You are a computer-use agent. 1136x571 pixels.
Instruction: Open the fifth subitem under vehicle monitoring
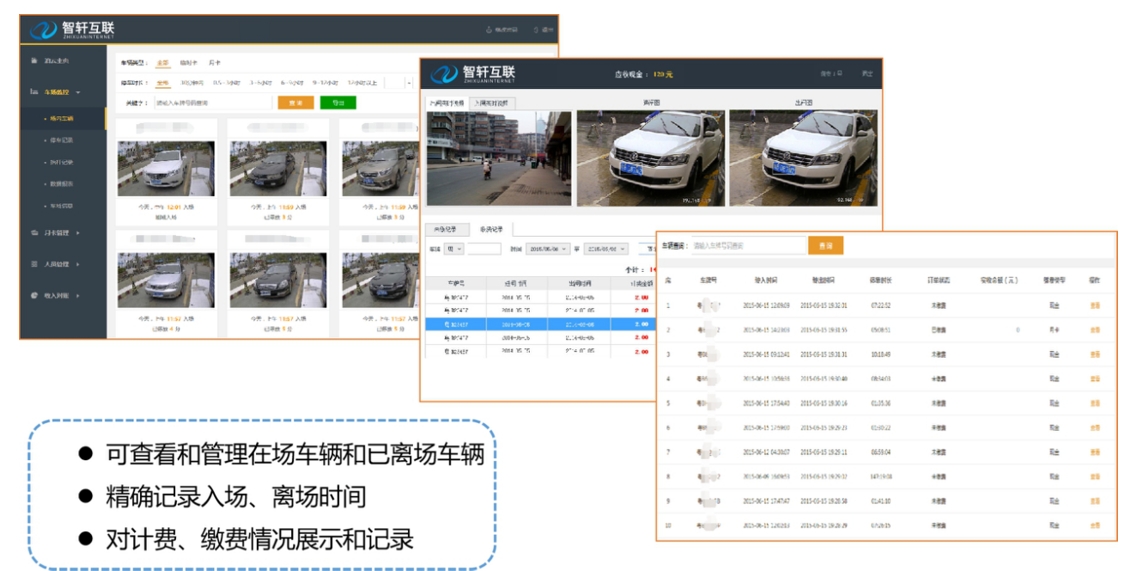point(59,207)
